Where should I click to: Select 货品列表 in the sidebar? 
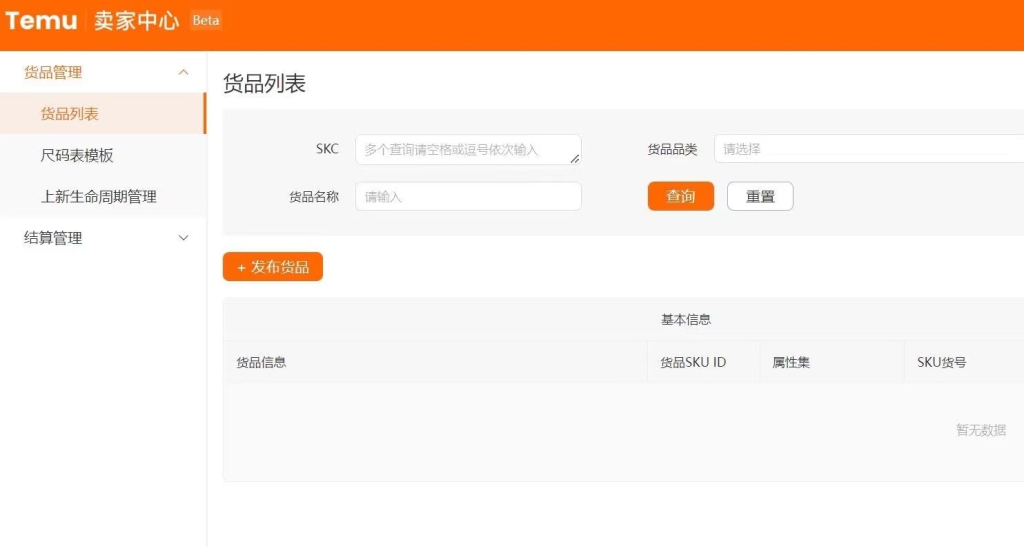tap(70, 114)
